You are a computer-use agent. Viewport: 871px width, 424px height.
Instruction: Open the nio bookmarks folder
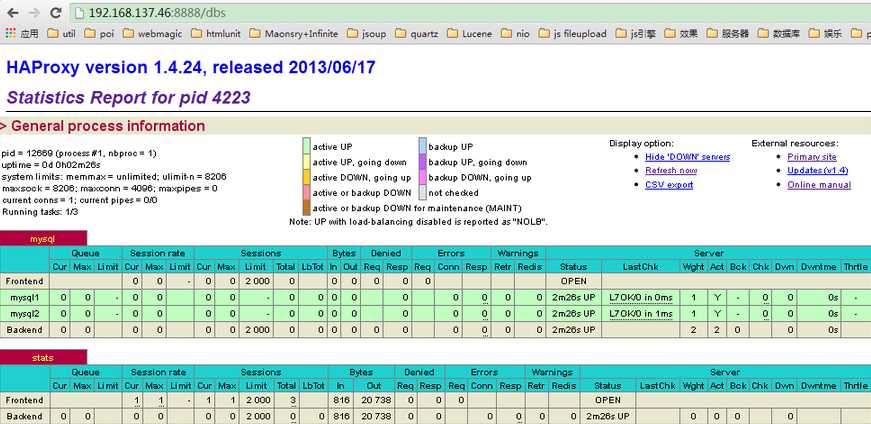tap(515, 33)
